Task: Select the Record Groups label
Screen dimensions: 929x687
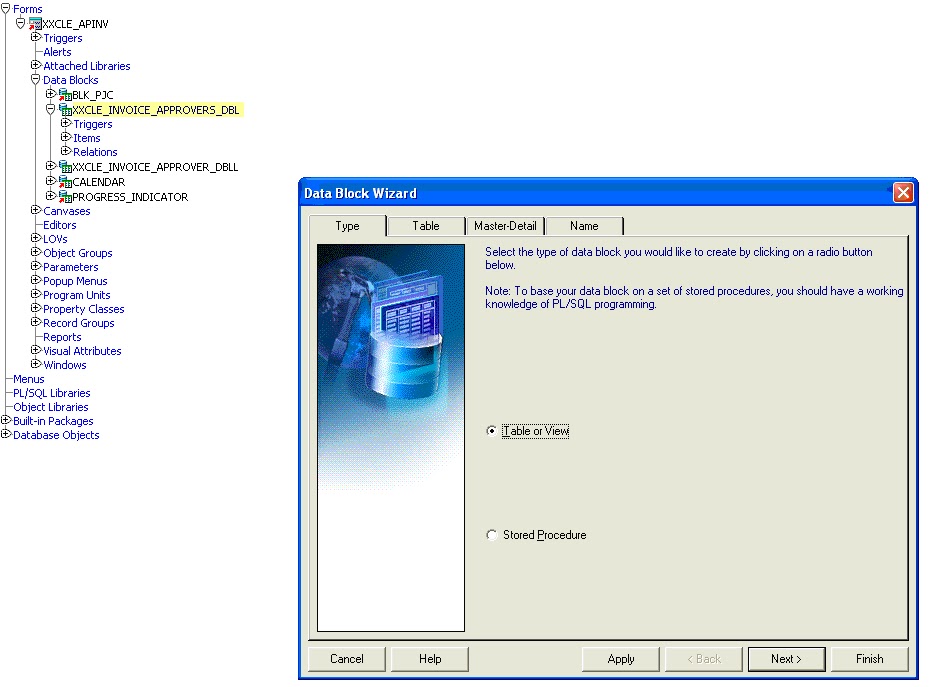Action: [x=79, y=323]
